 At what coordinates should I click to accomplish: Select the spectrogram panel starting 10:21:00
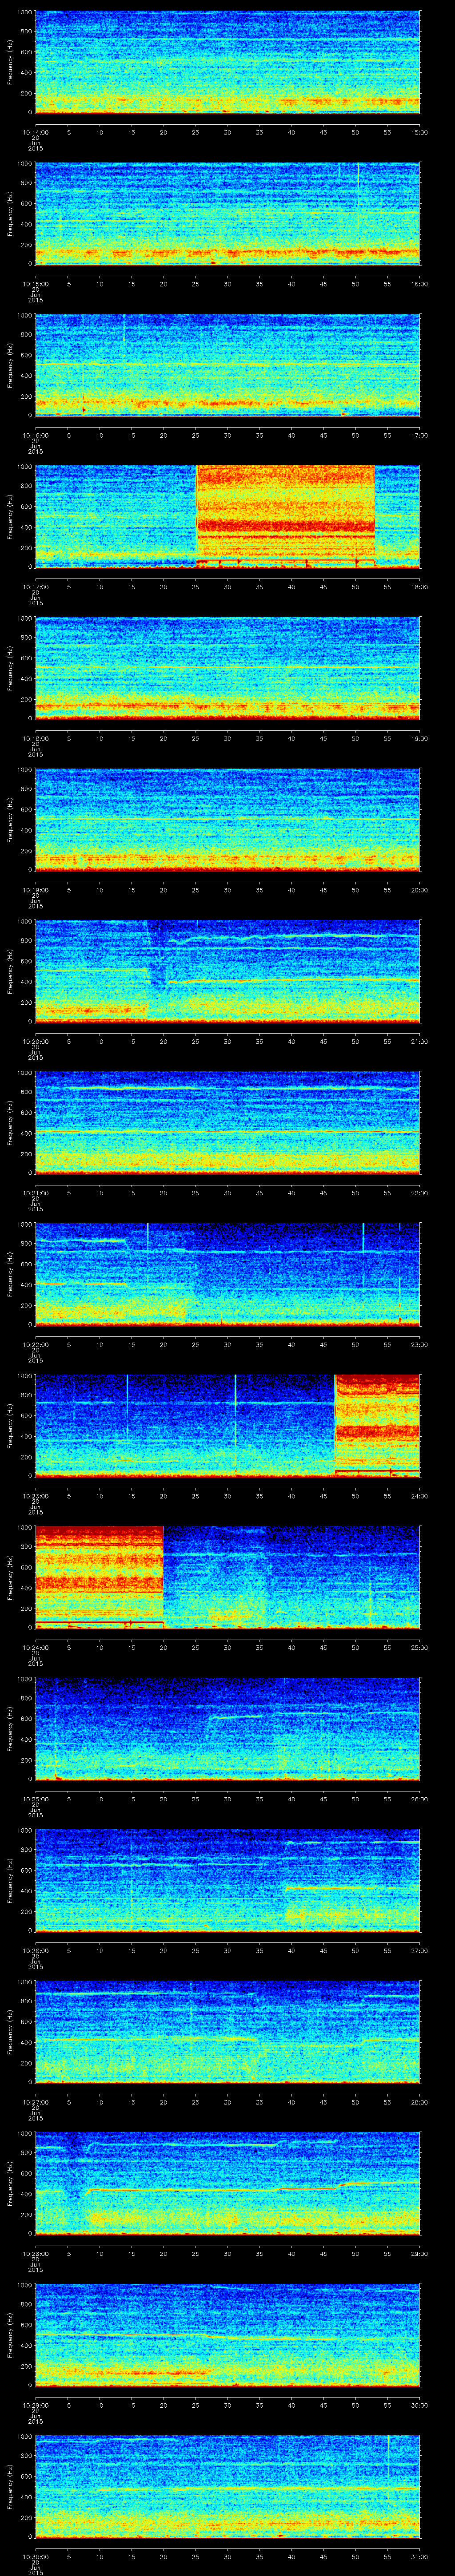[x=227, y=1122]
